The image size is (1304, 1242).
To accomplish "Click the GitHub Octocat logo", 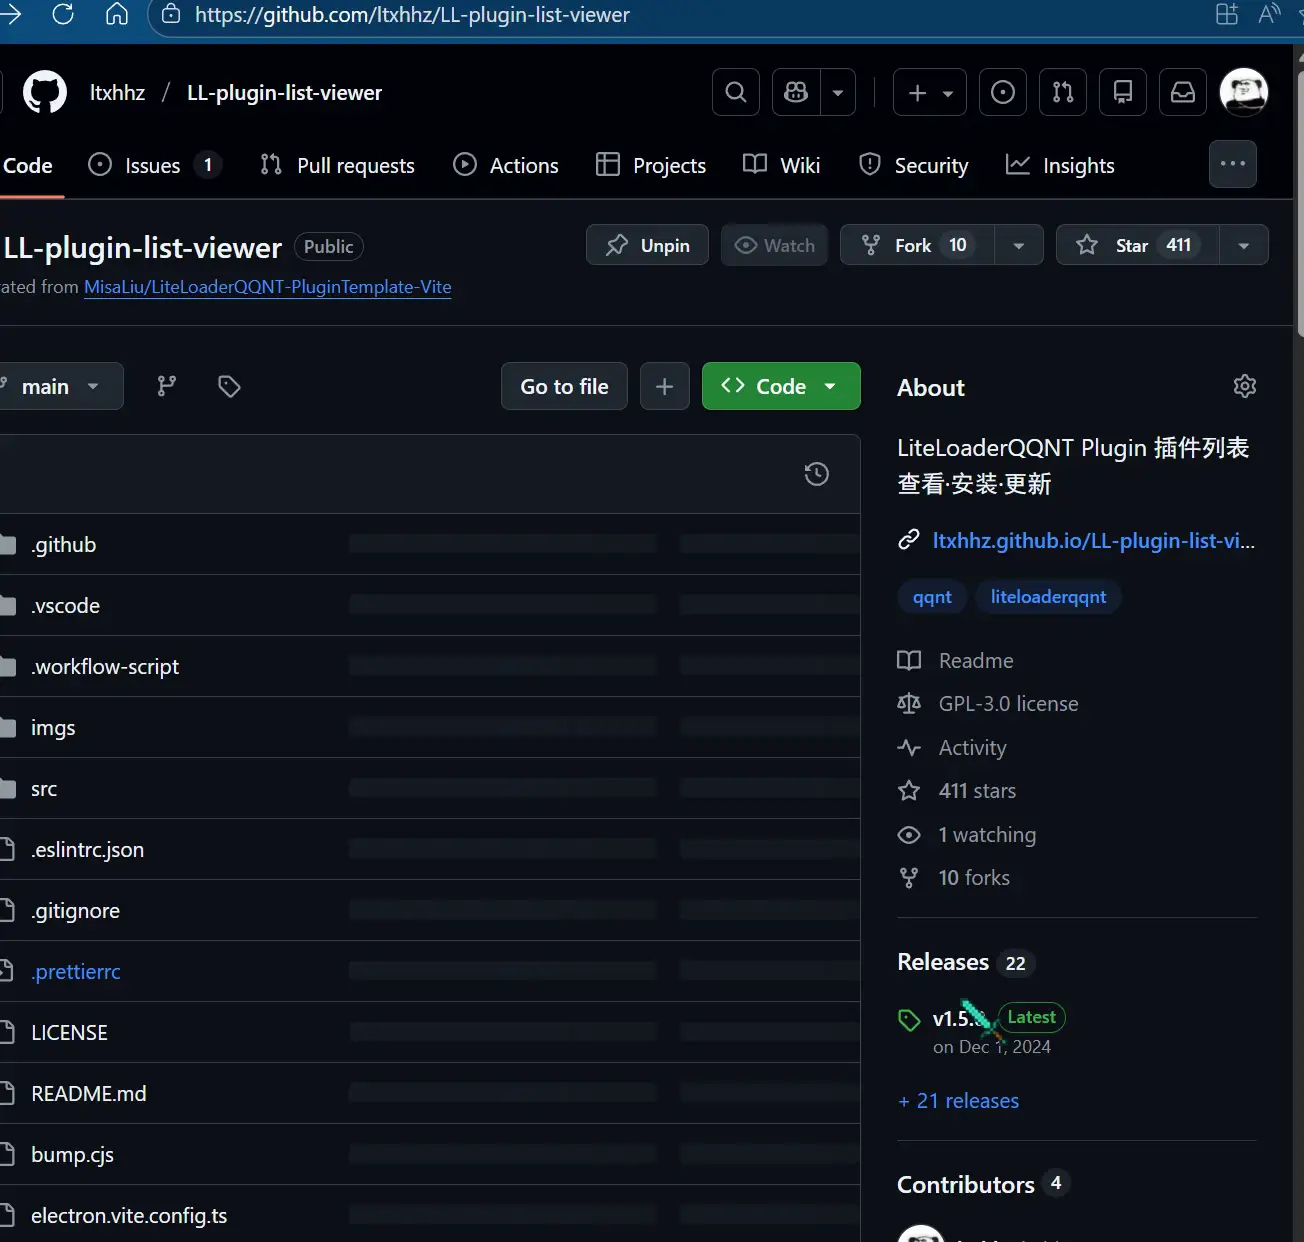I will click(44, 93).
